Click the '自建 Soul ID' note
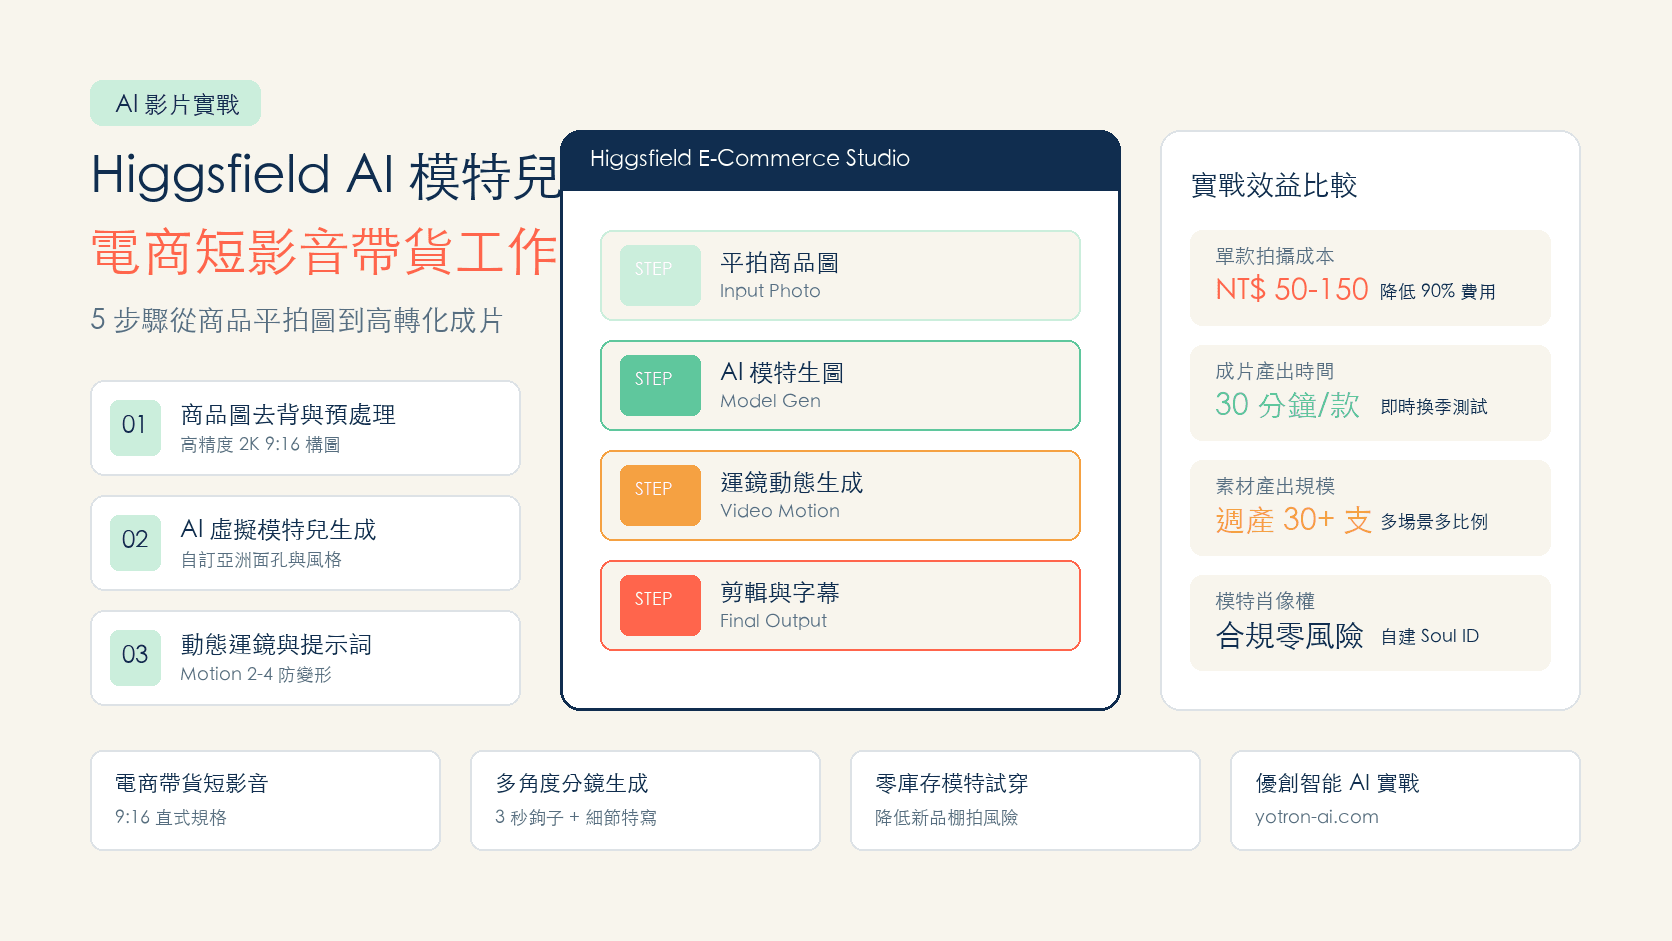1672x941 pixels. (1429, 636)
